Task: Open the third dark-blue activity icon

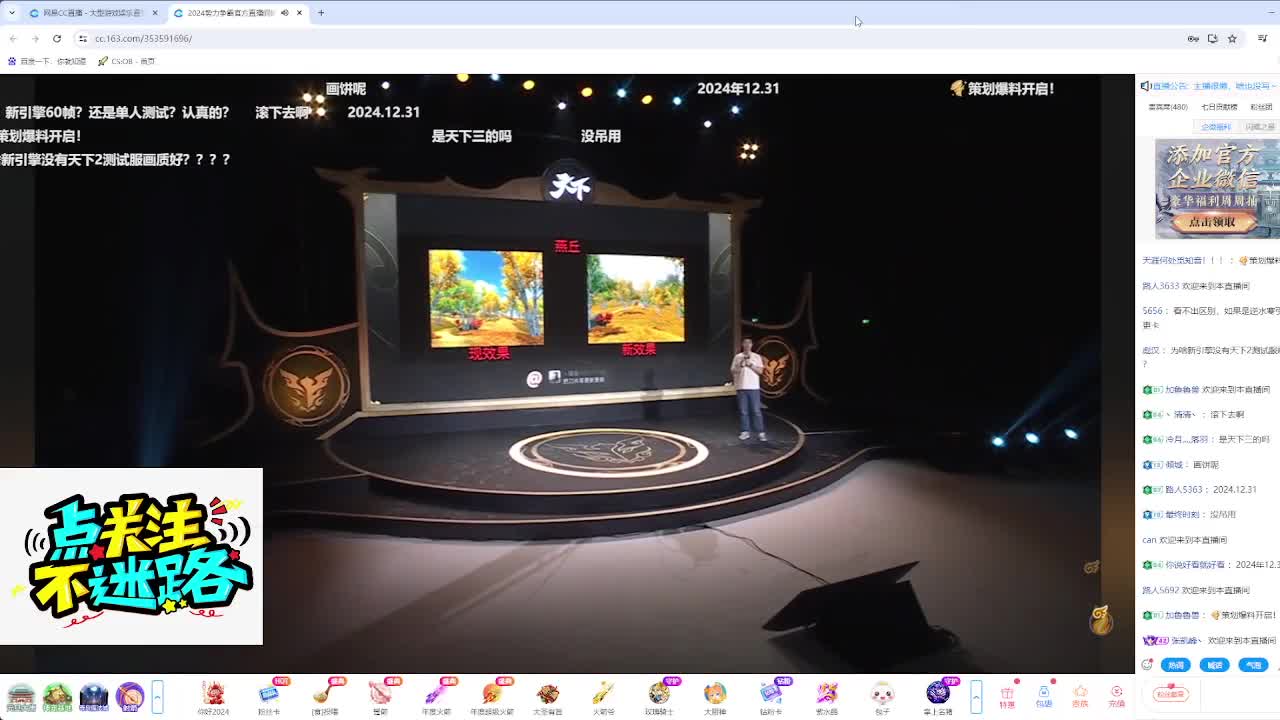Action: tap(94, 696)
